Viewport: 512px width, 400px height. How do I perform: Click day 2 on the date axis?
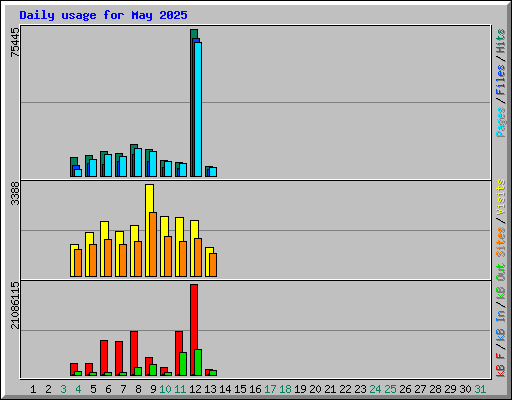(48, 389)
